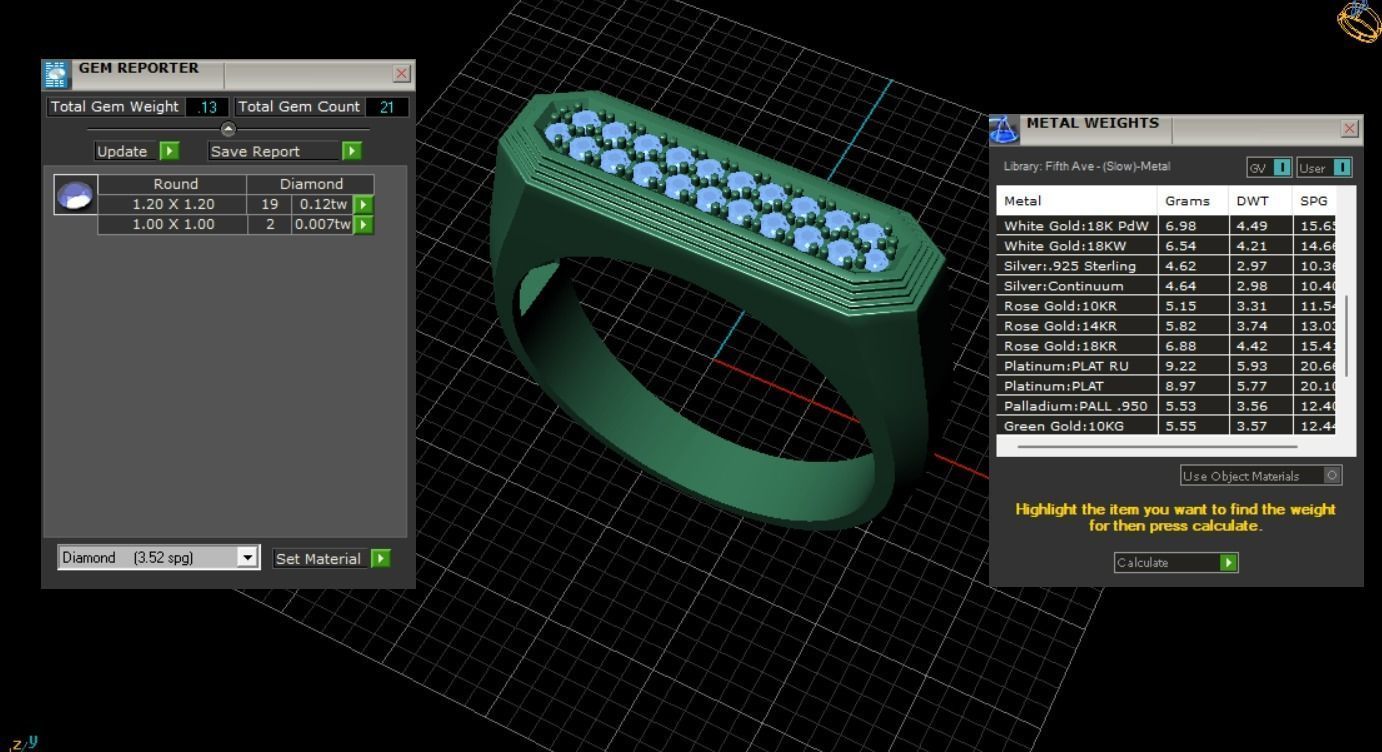Click the metal list vertical scrollbar
This screenshot has height=752, width=1382.
click(x=1348, y=336)
